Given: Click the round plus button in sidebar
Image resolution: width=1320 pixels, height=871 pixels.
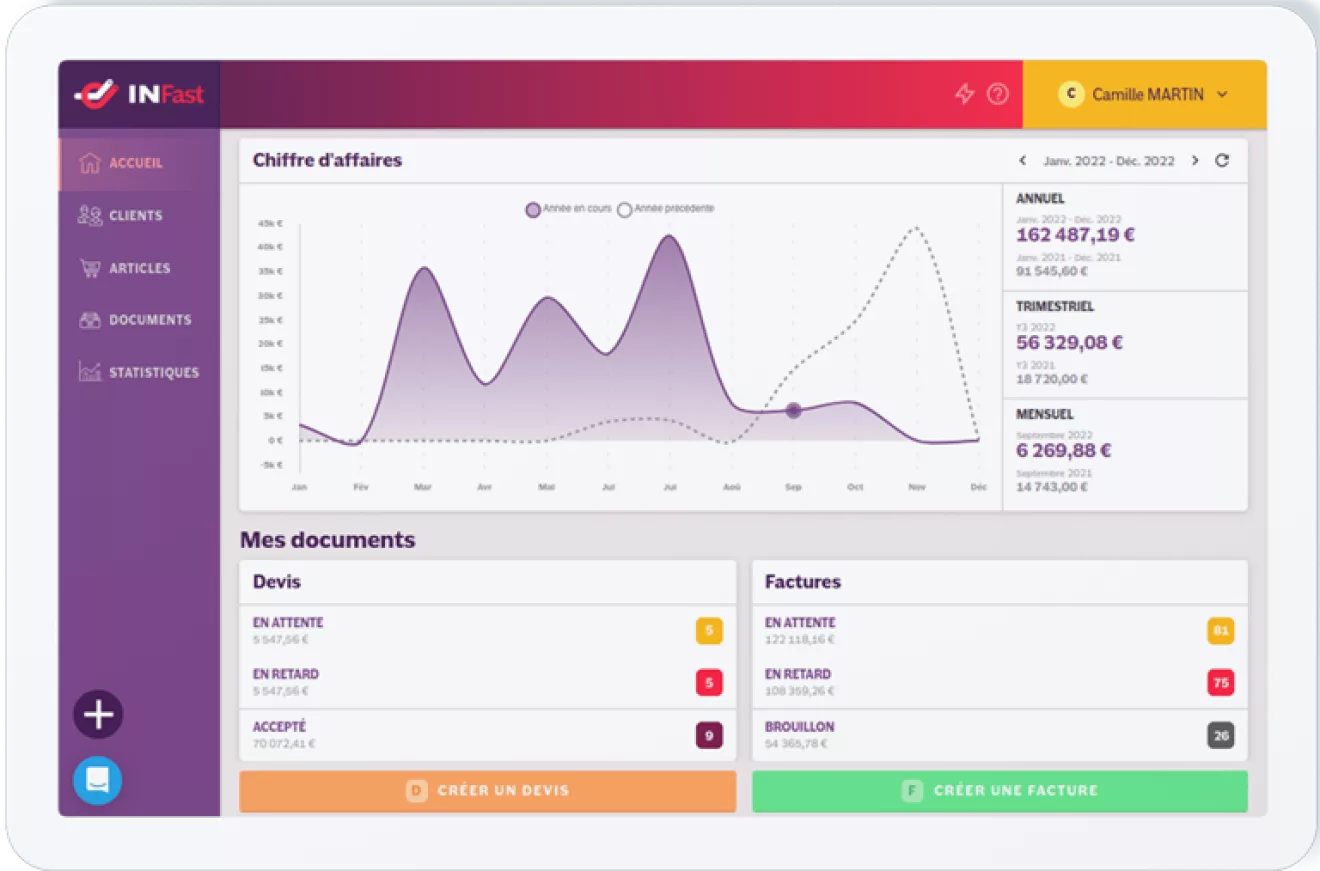Looking at the screenshot, I should point(98,715).
